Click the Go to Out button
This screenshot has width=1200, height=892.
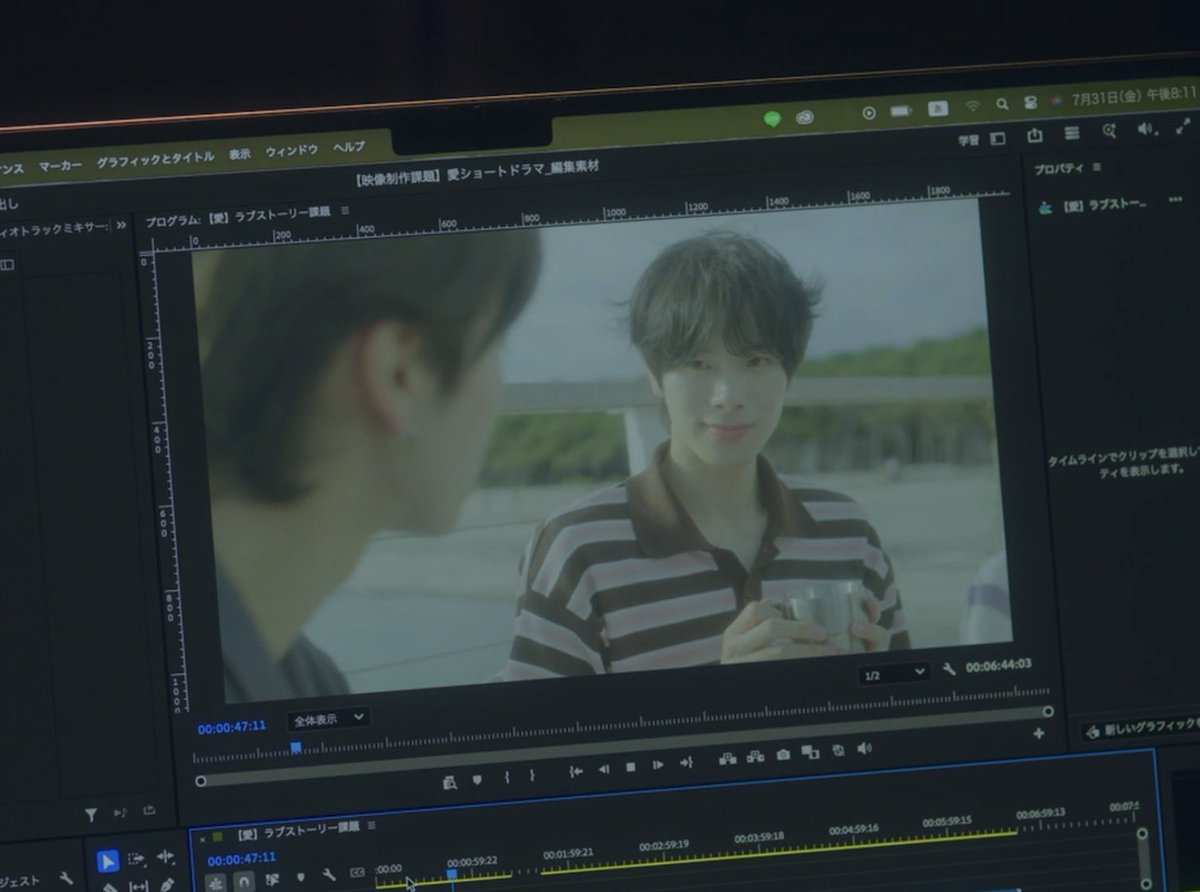point(686,762)
